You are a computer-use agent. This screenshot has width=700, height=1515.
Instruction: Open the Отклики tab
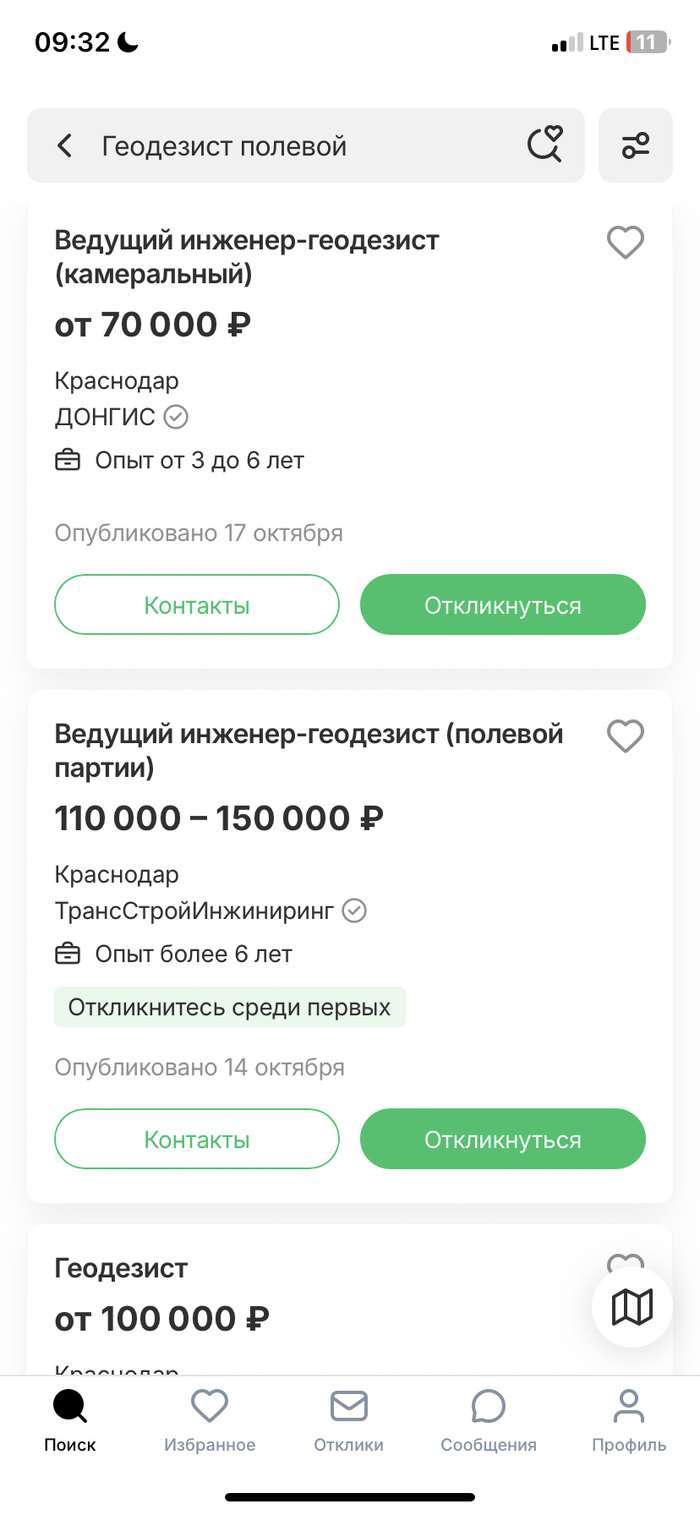(349, 1421)
